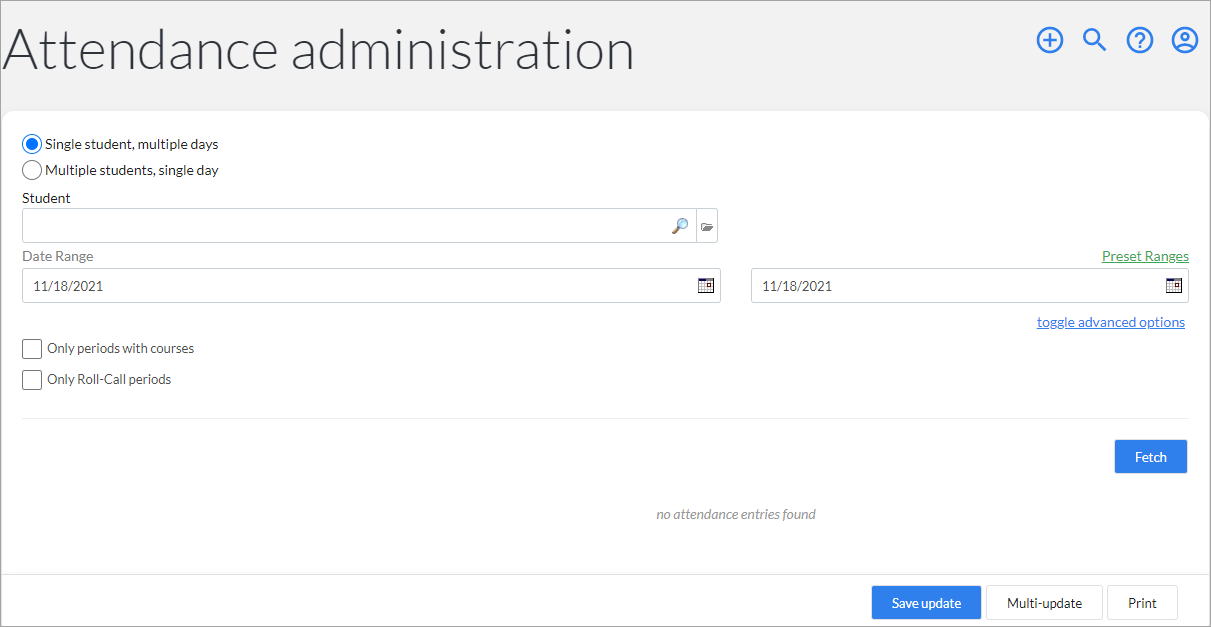Click the Print button
This screenshot has height=627, width=1211.
[1142, 603]
